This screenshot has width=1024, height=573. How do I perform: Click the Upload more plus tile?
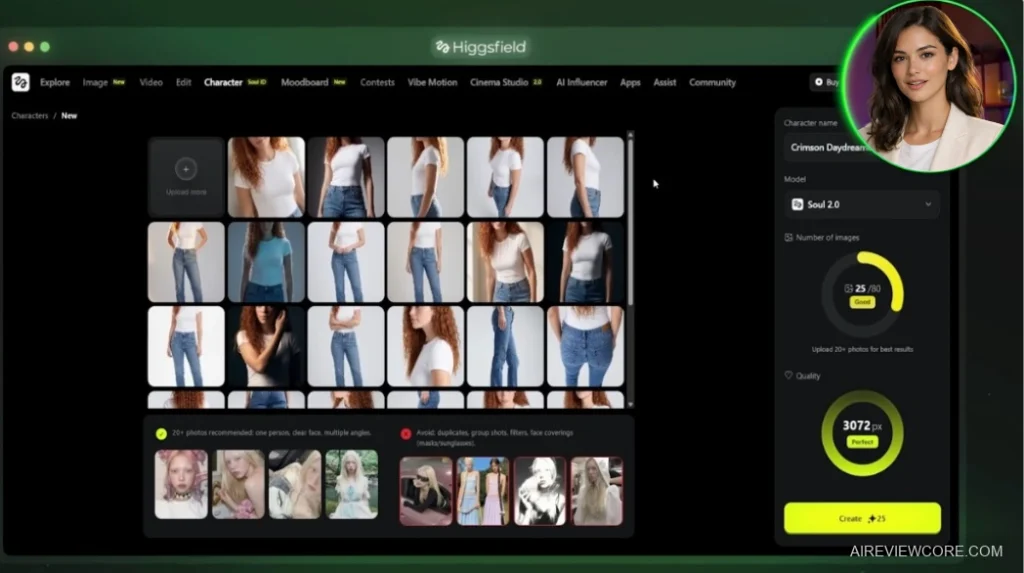[x=186, y=177]
